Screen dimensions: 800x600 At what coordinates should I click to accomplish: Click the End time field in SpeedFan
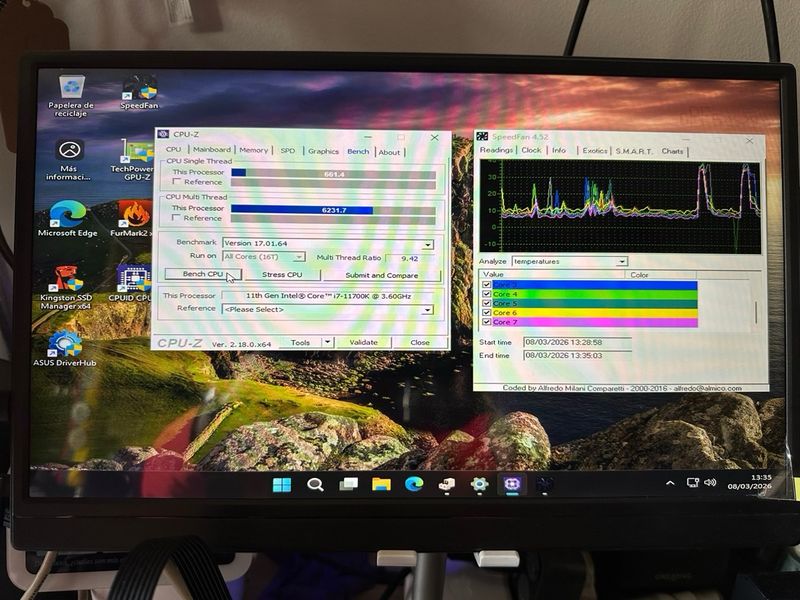pyautogui.click(x=578, y=356)
